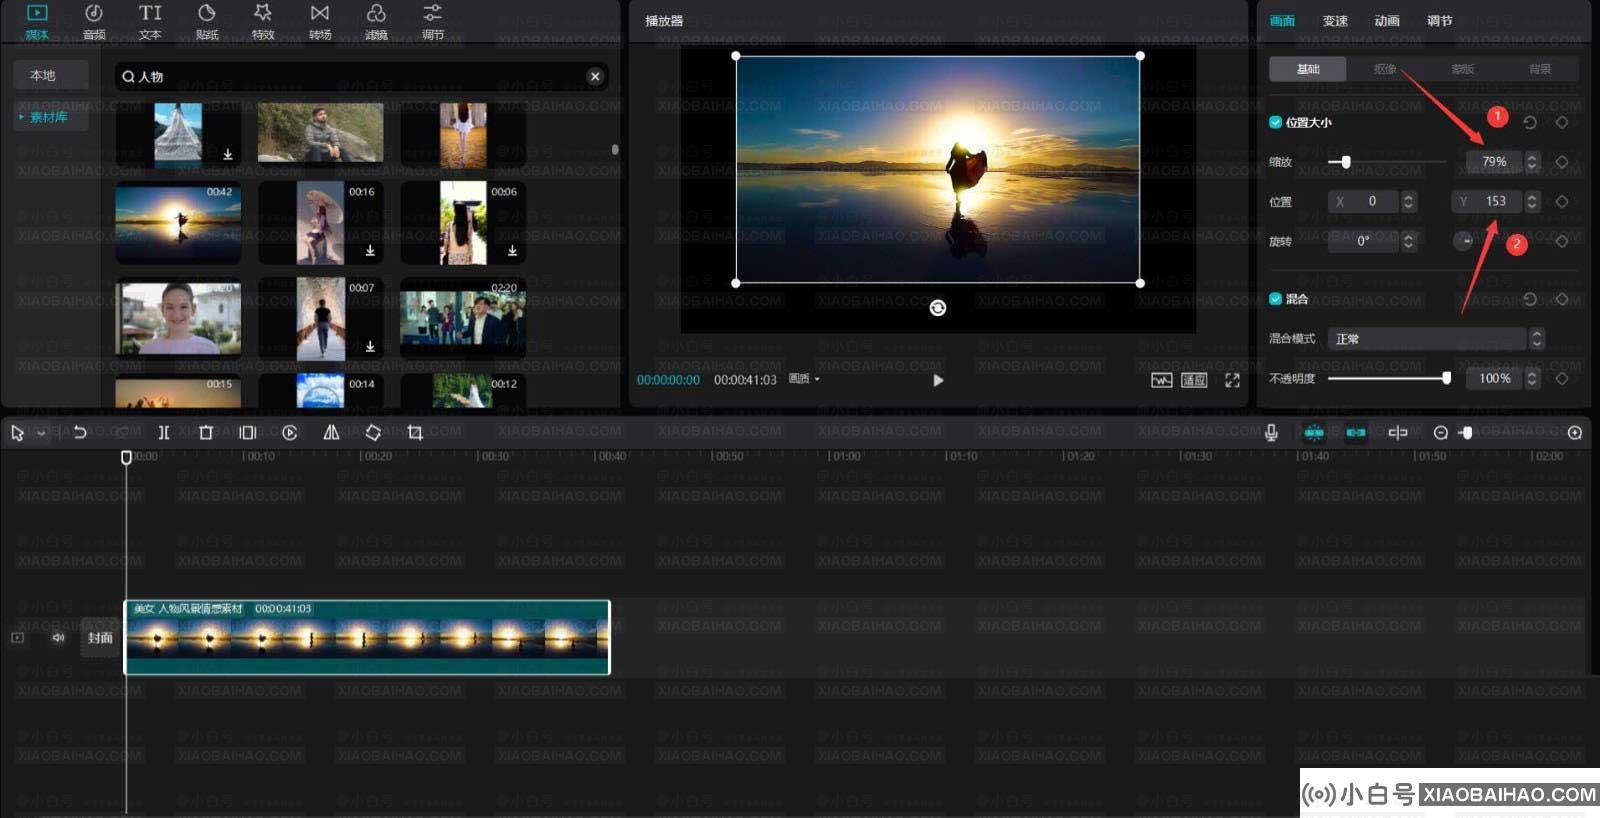Open the 混合模式 blend mode dropdown
The width and height of the screenshot is (1600, 818).
[1437, 339]
